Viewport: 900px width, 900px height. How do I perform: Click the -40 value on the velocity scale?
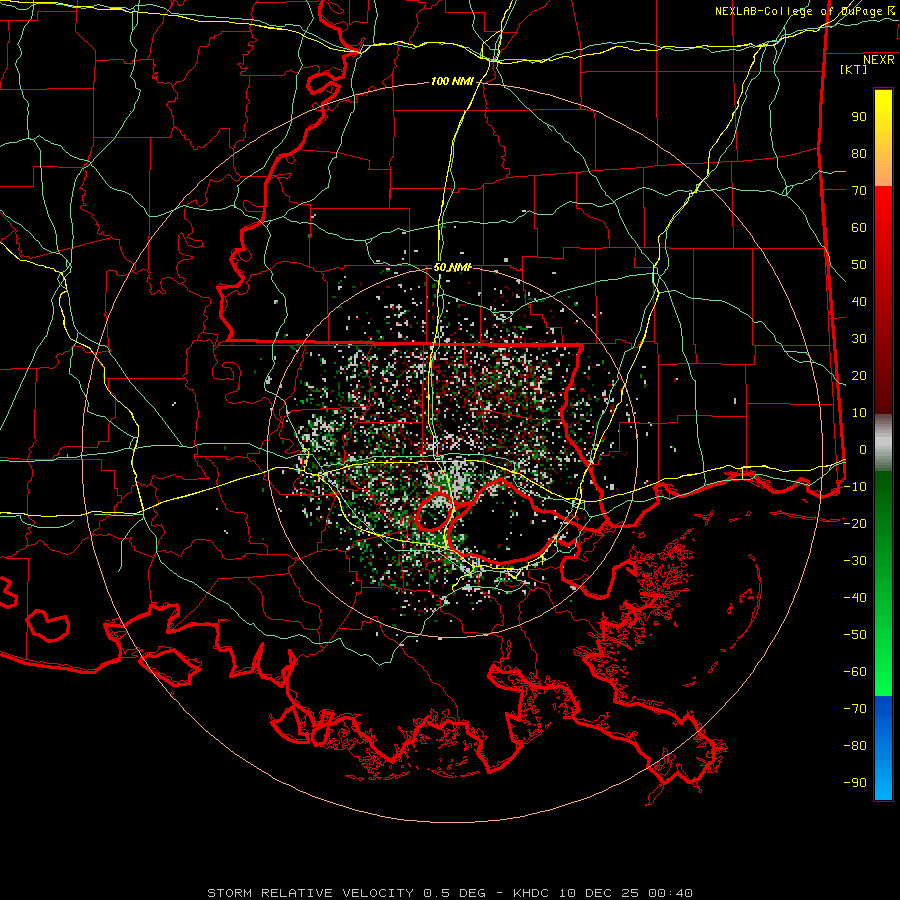click(x=855, y=598)
